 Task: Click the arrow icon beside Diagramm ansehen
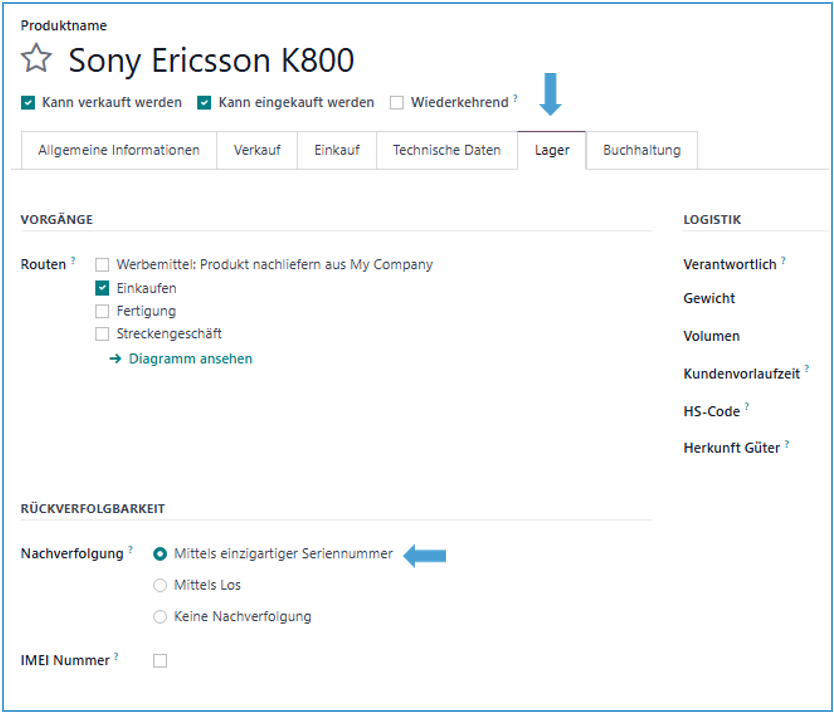(x=115, y=359)
